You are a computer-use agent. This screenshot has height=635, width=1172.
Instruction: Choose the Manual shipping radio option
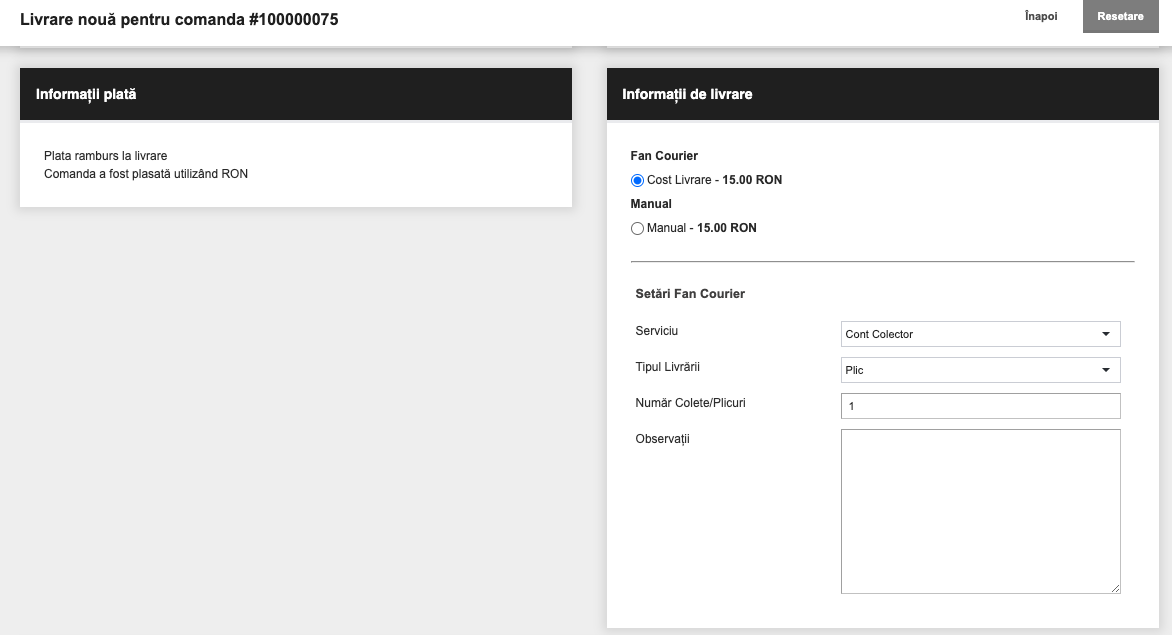(x=638, y=229)
